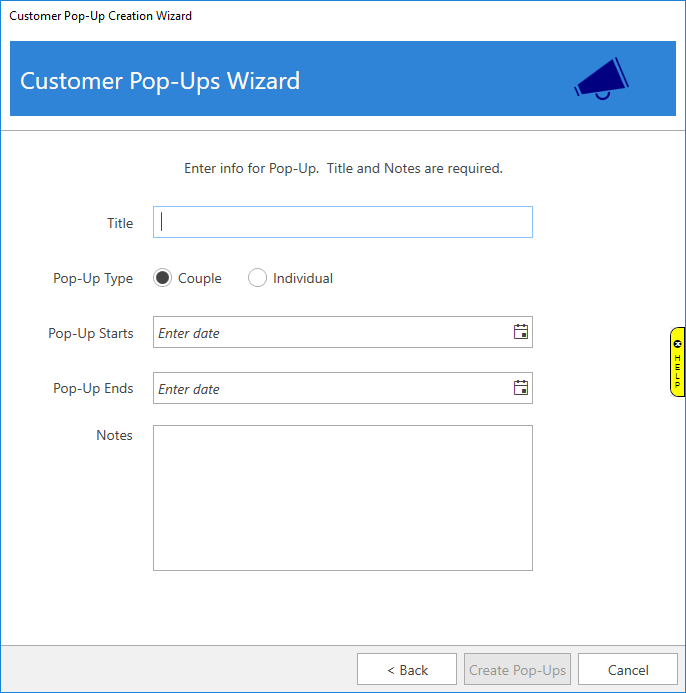Click the Customer Pop-Ups Wizard header title

pyautogui.click(x=160, y=81)
